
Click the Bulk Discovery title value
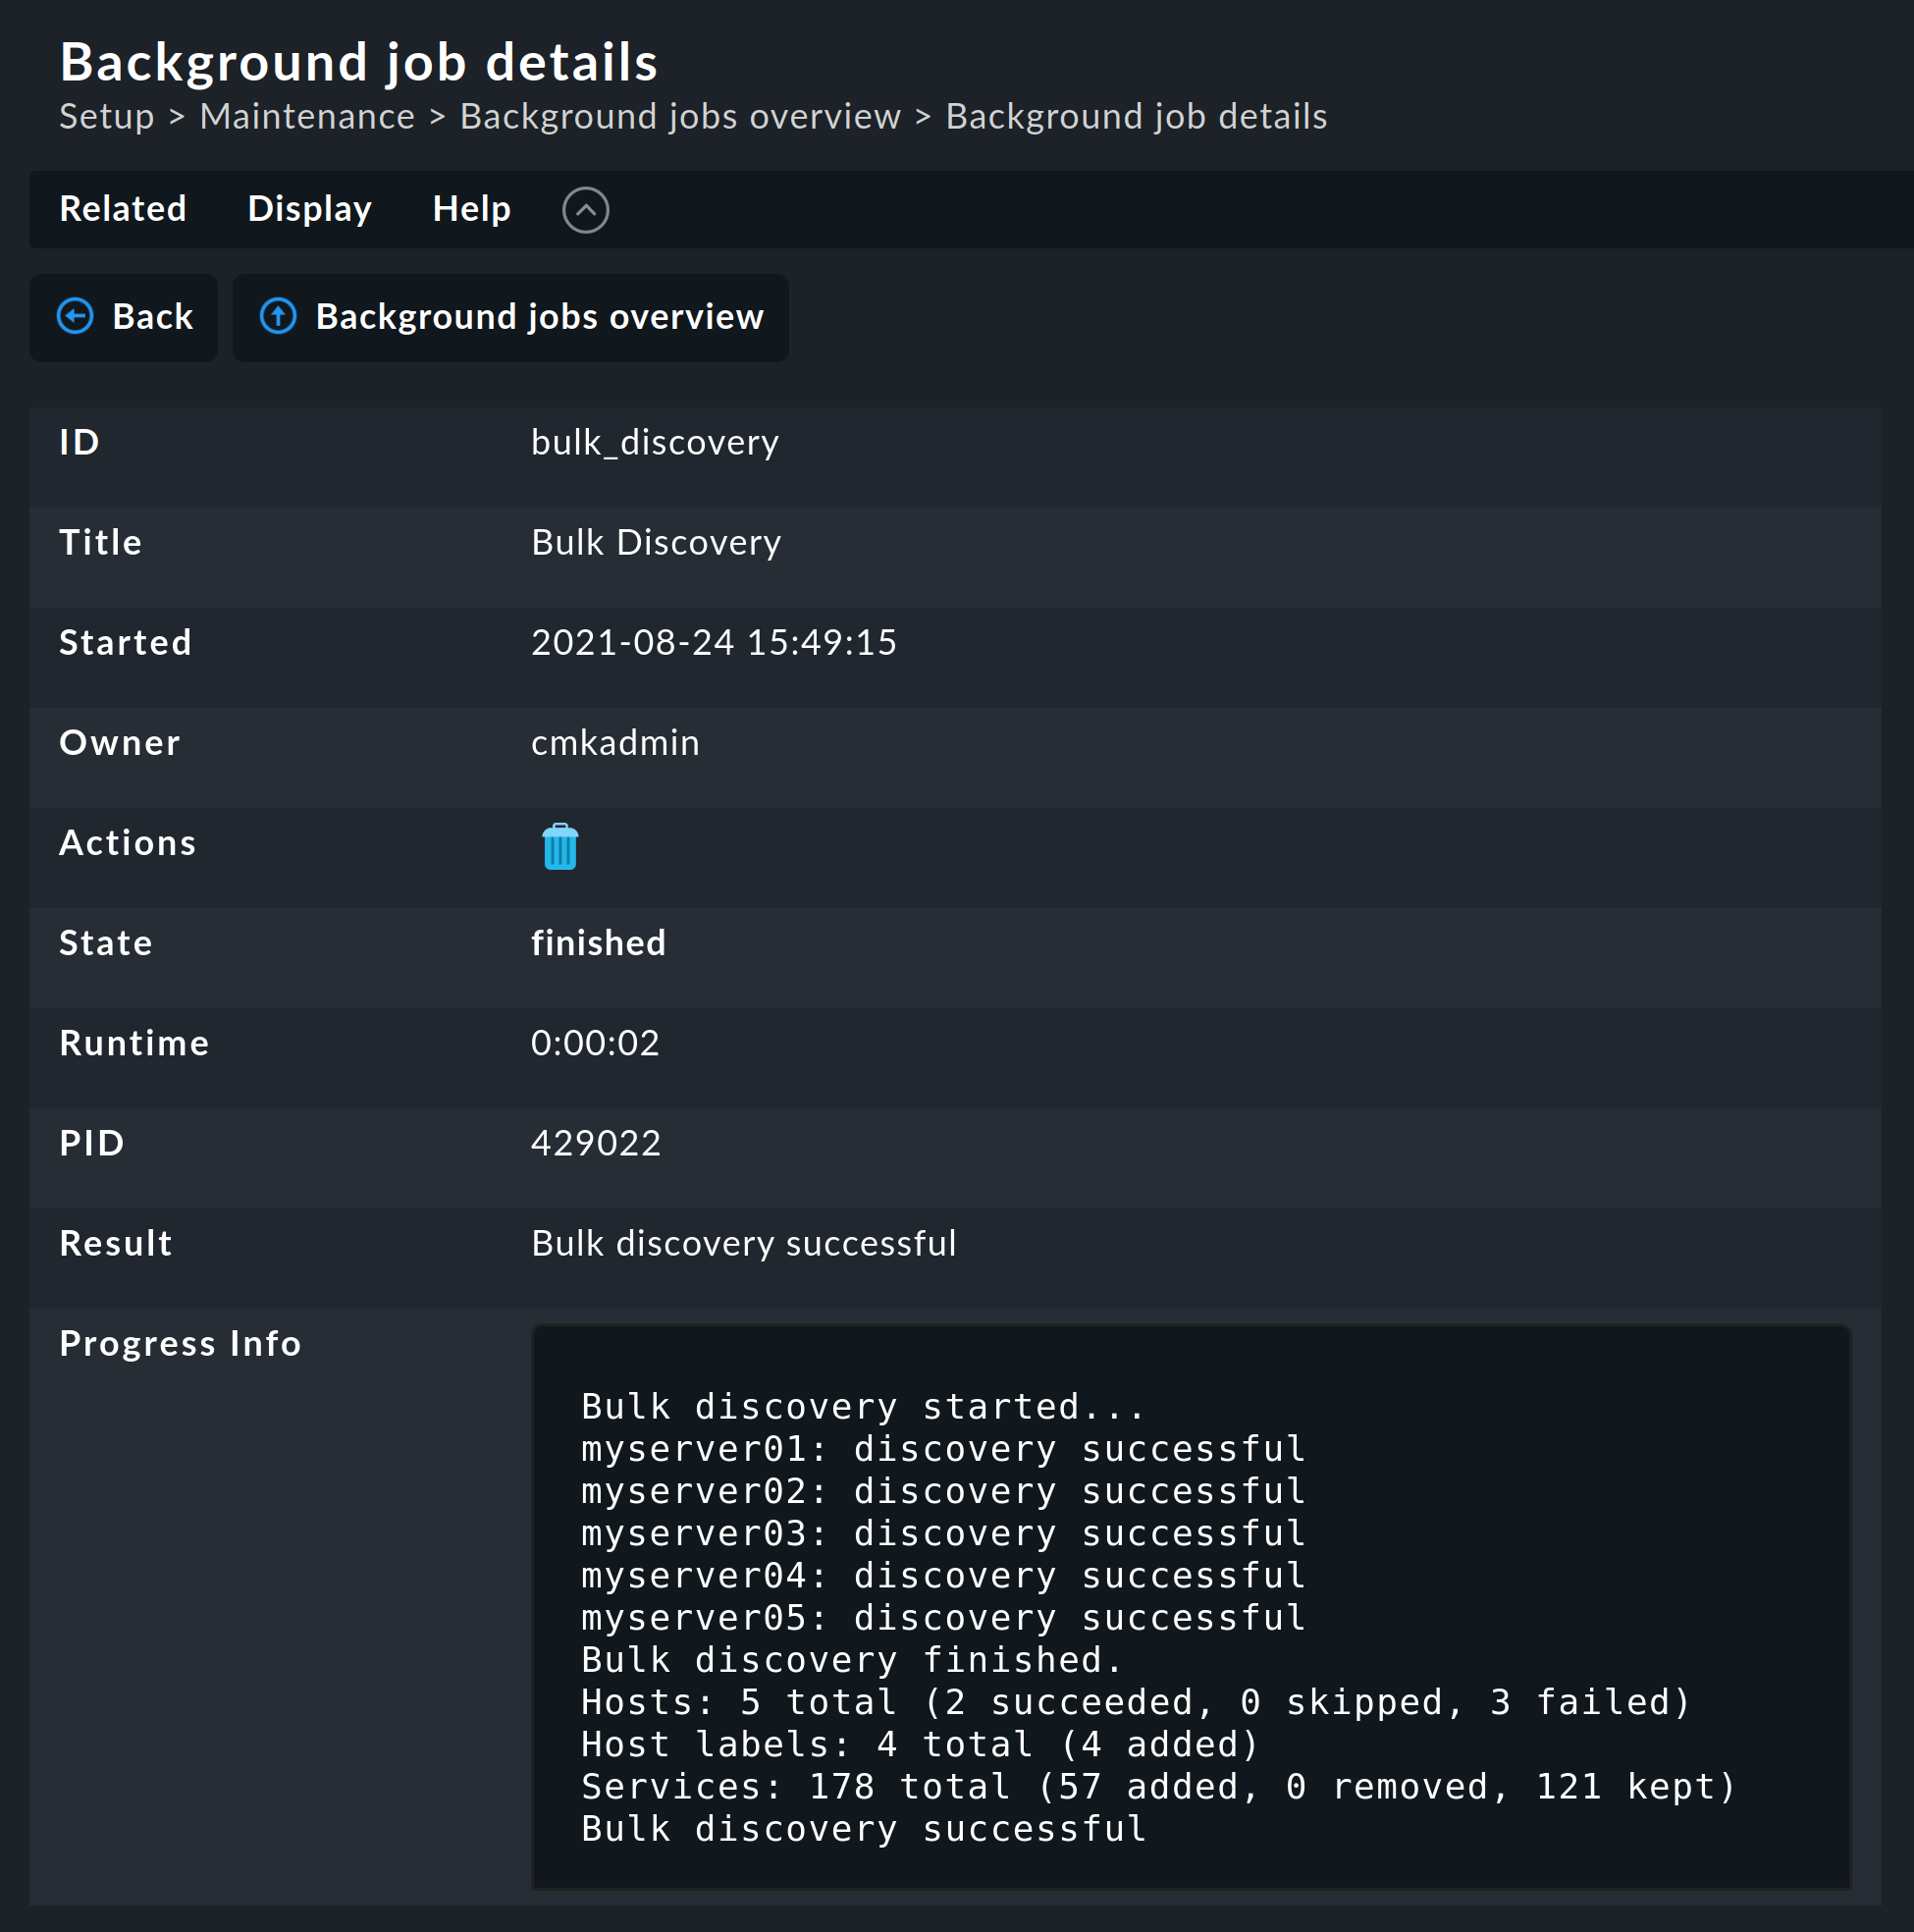point(655,542)
